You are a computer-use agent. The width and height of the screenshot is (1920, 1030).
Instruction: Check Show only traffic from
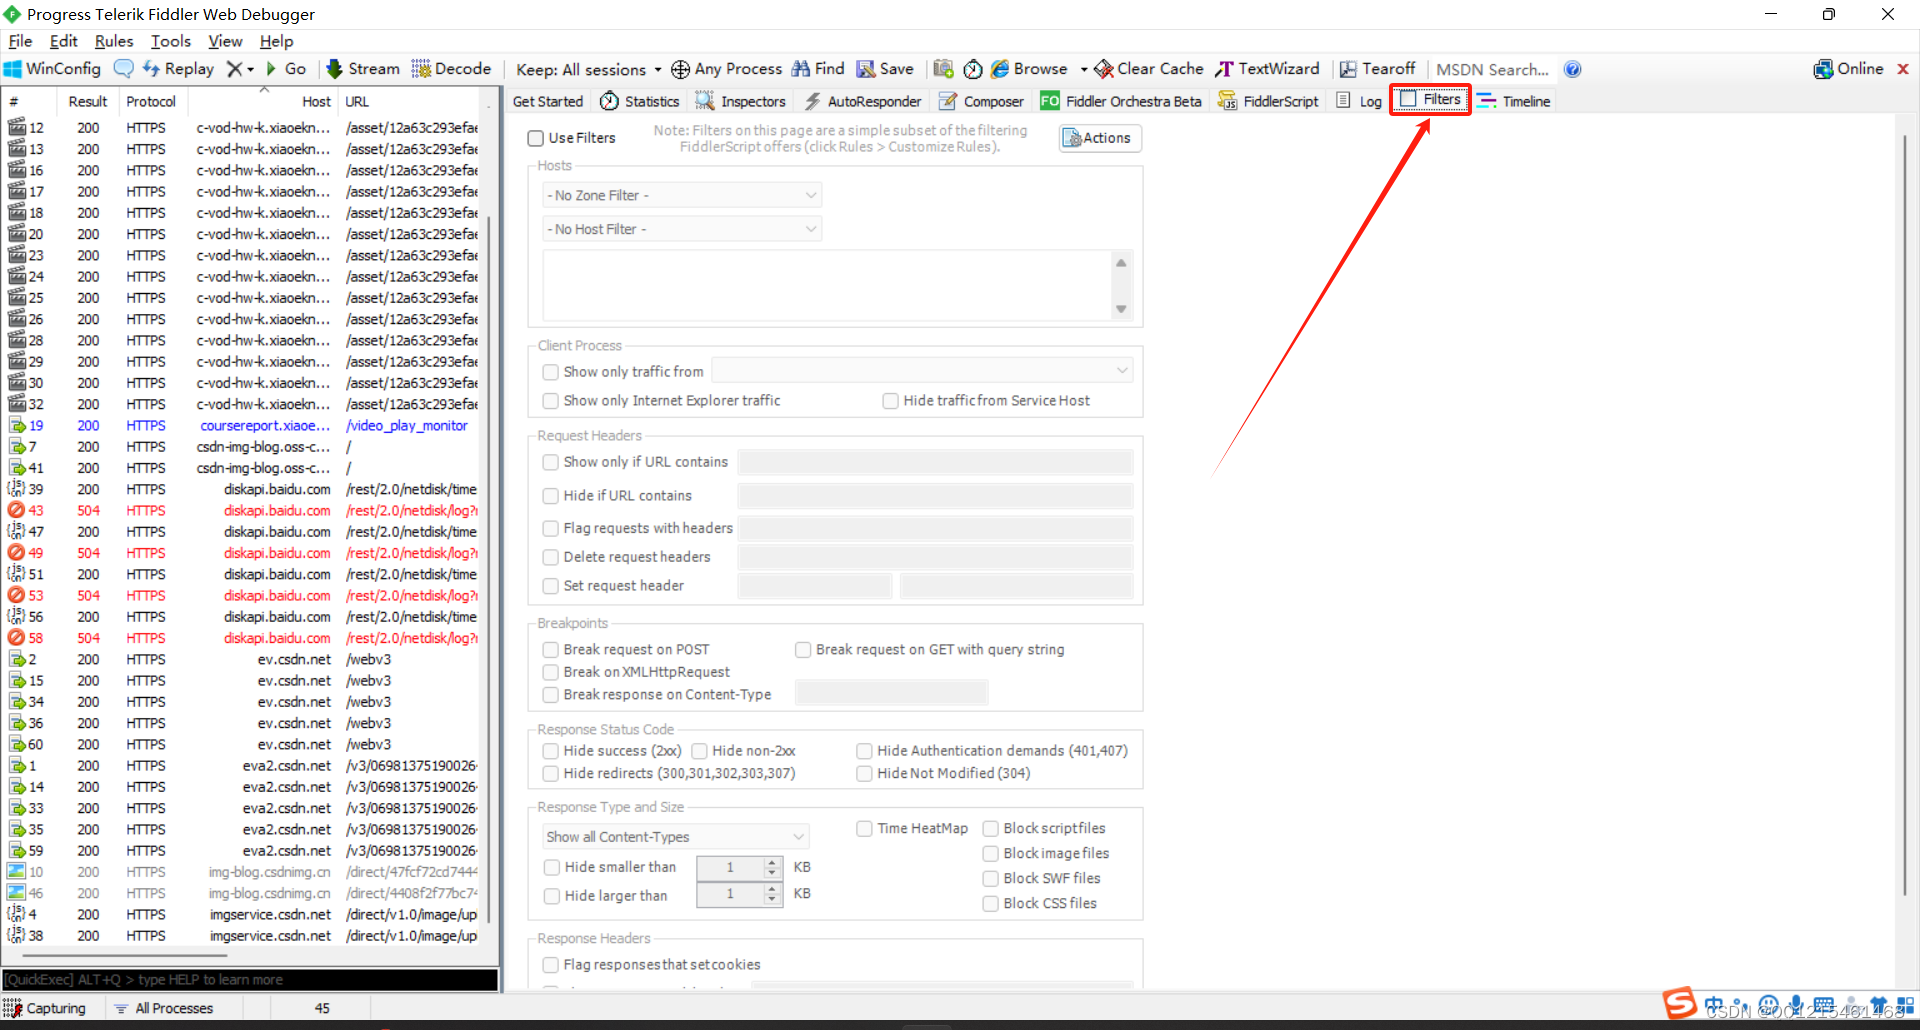coord(550,372)
